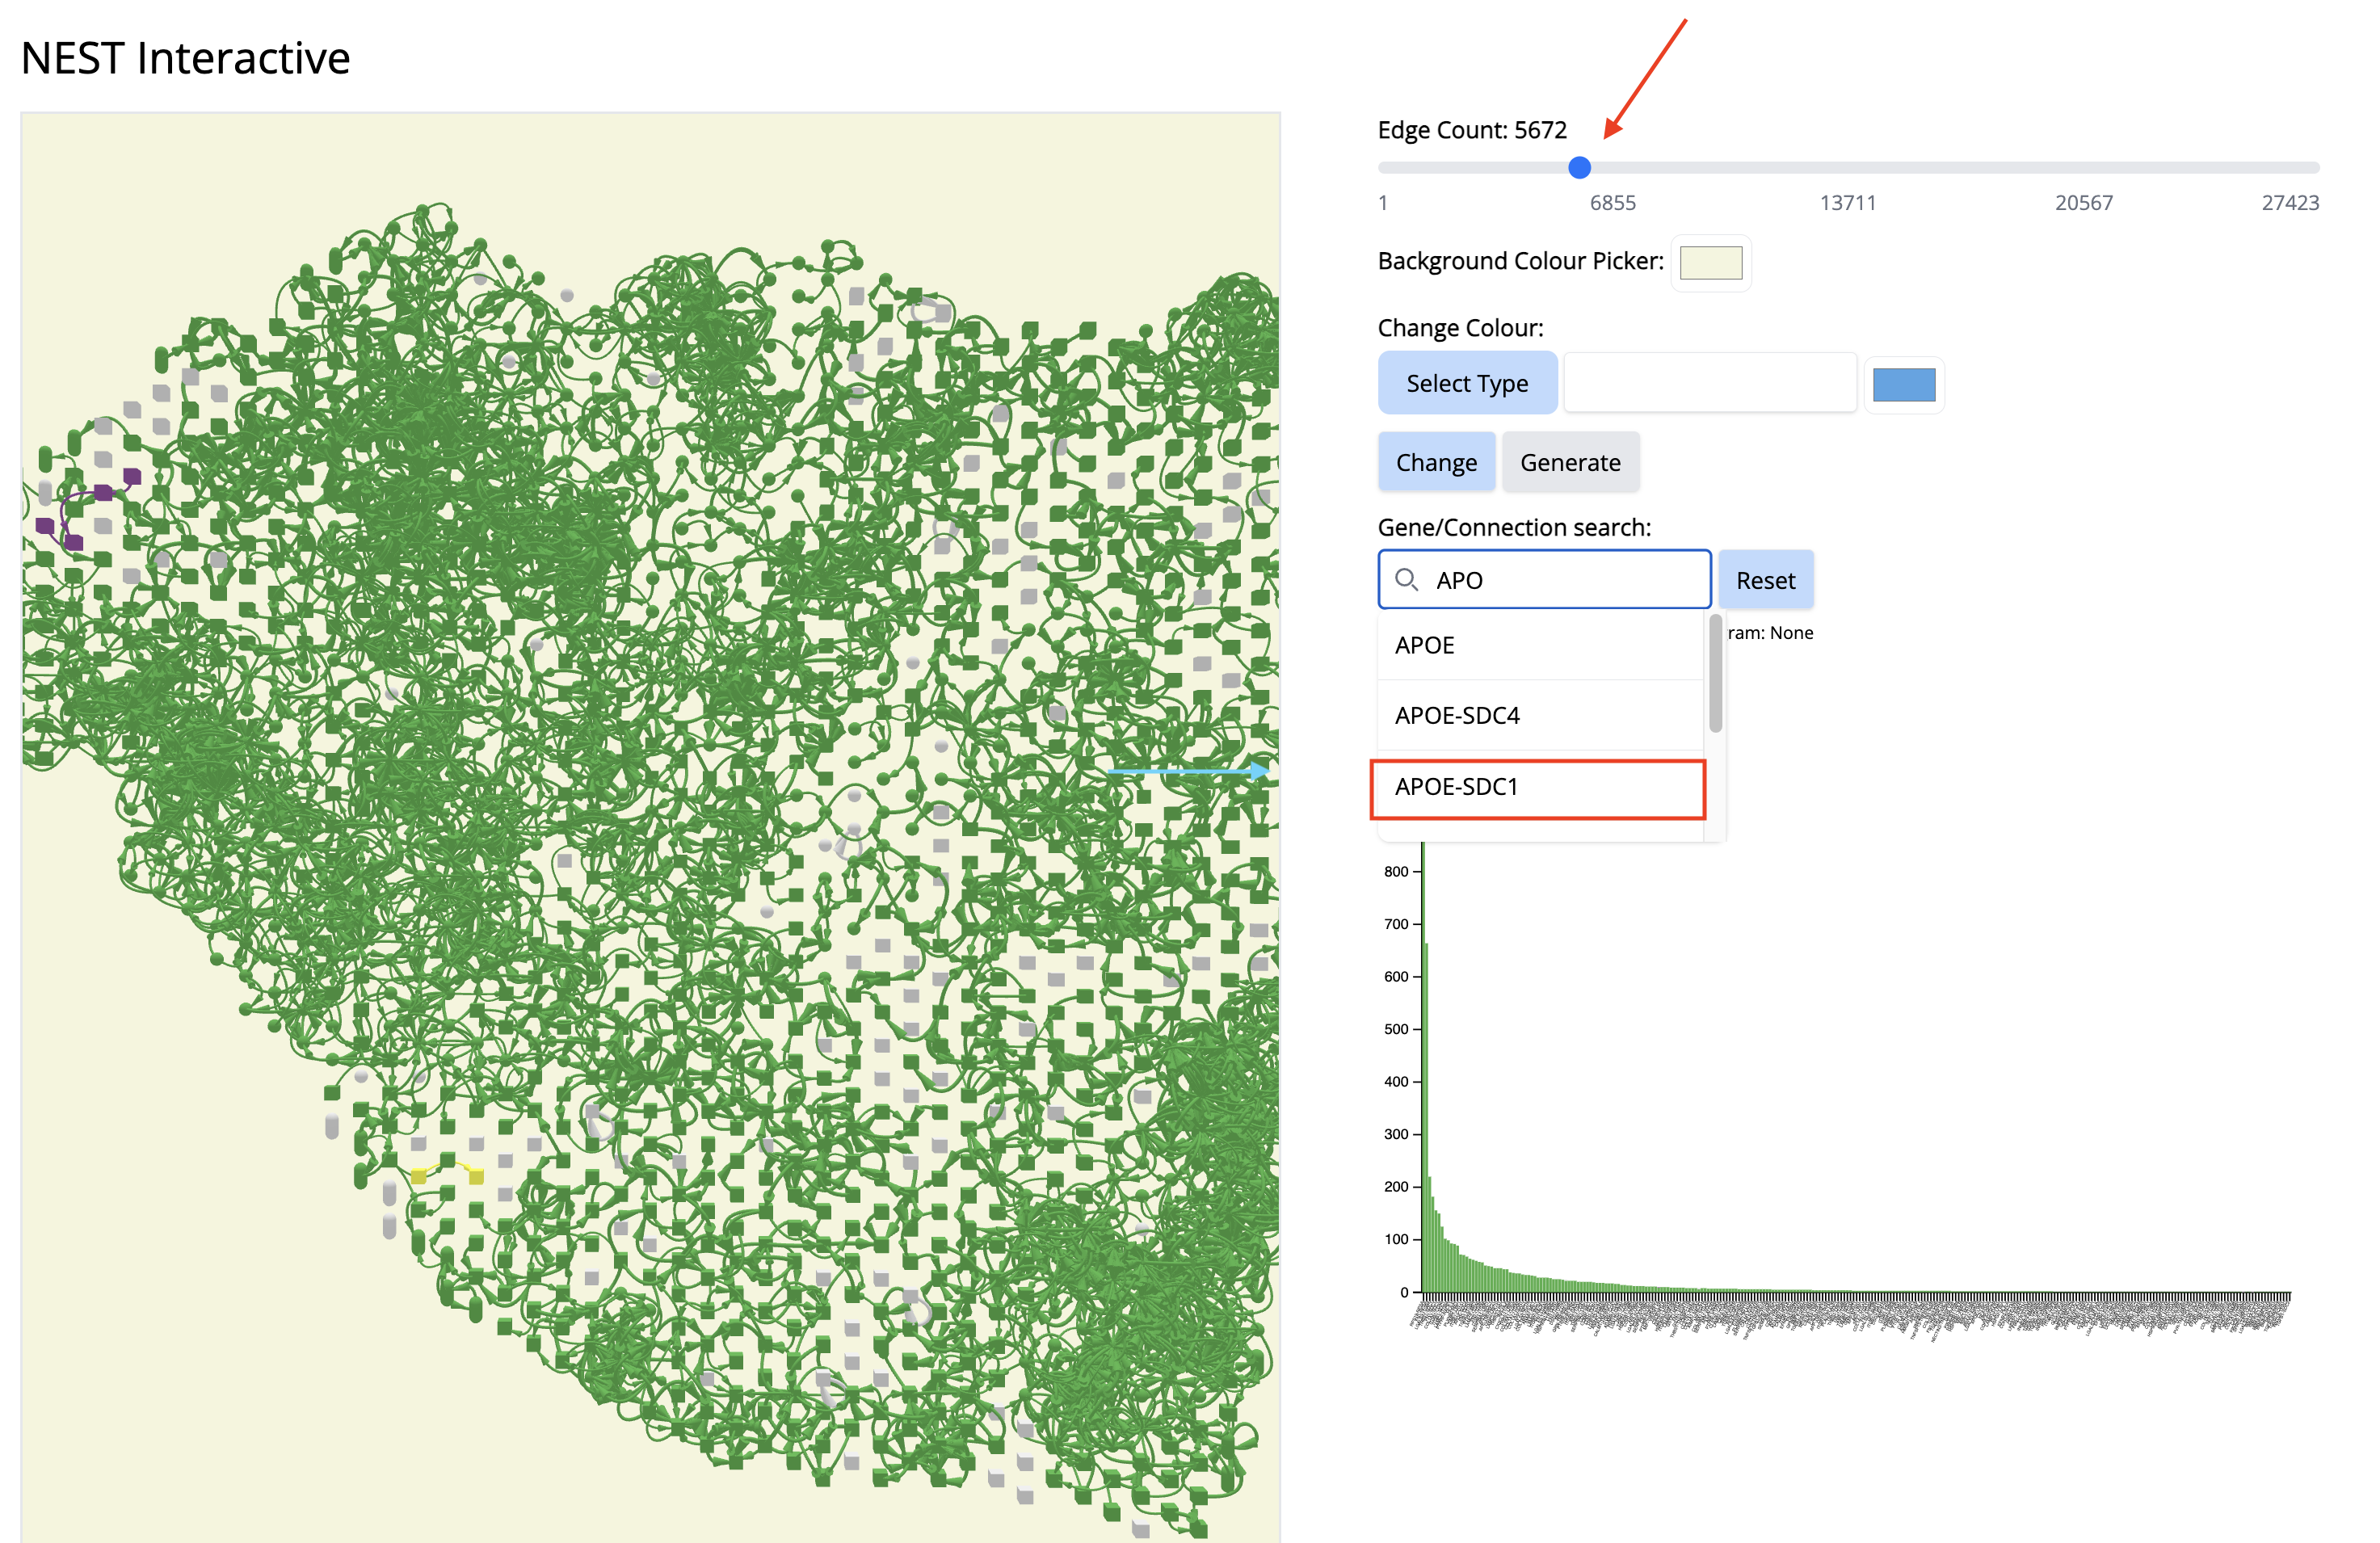The height and width of the screenshot is (1543, 2380).
Task: Click the empty type text field
Action: (1709, 383)
